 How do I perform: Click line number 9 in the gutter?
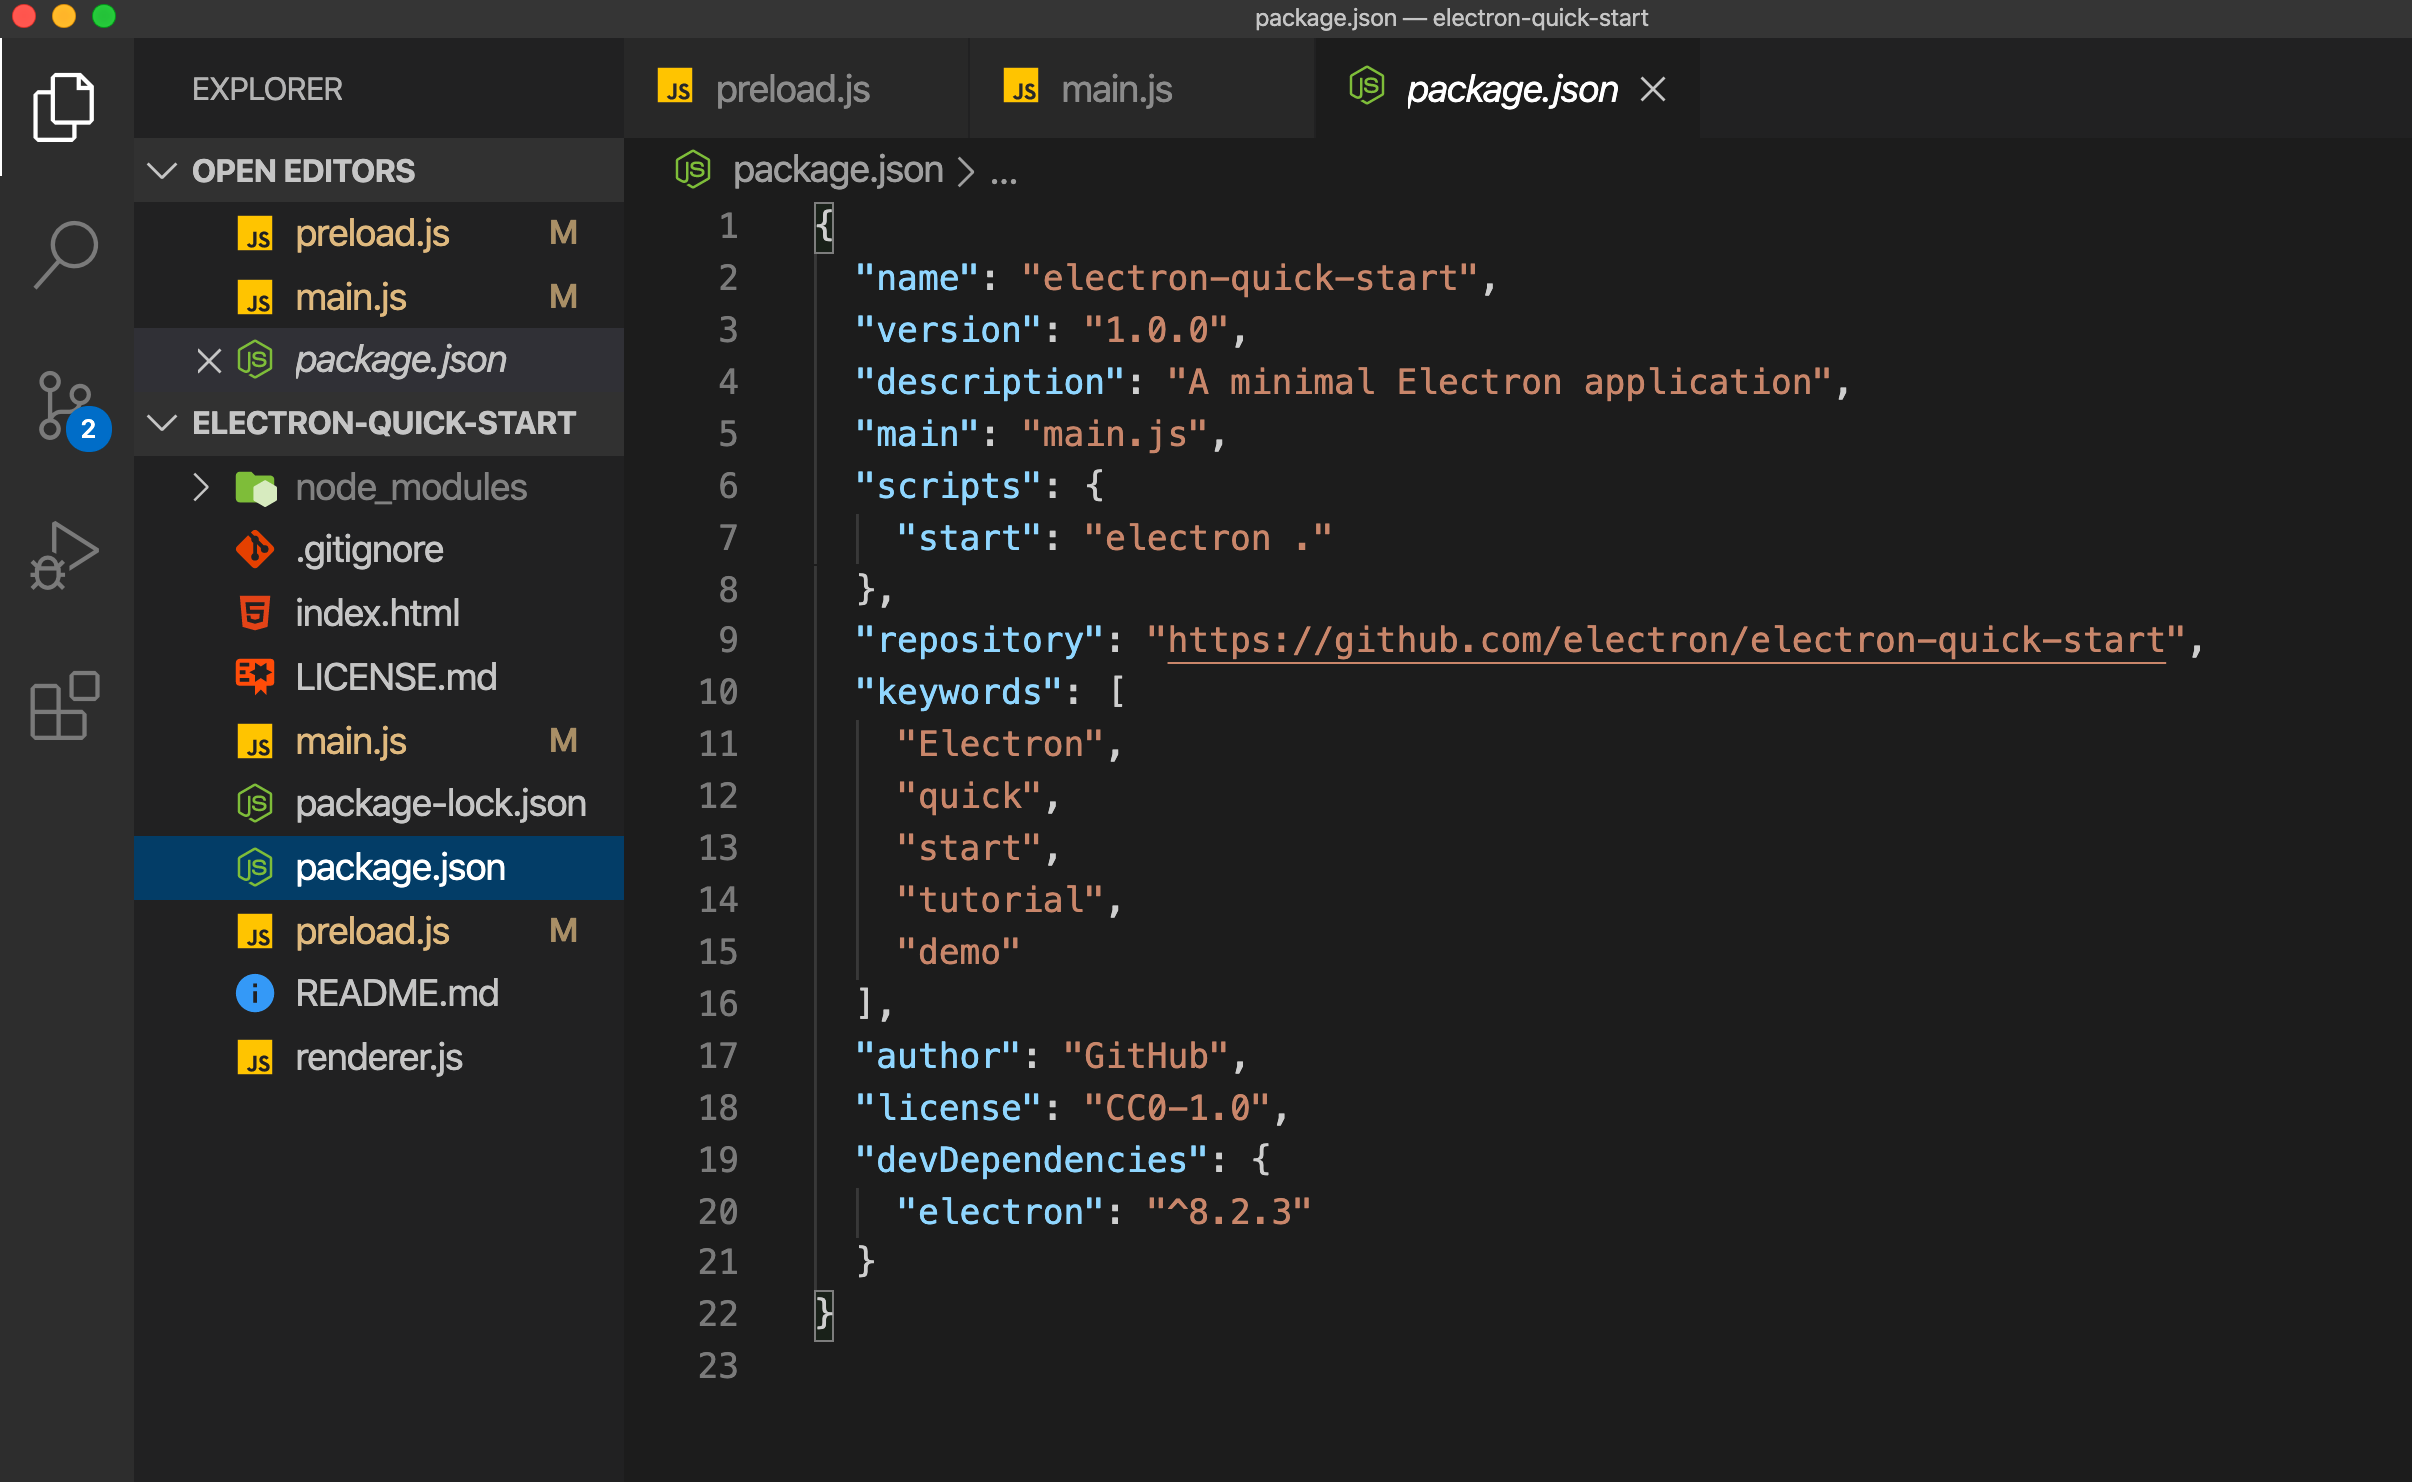[x=727, y=640]
